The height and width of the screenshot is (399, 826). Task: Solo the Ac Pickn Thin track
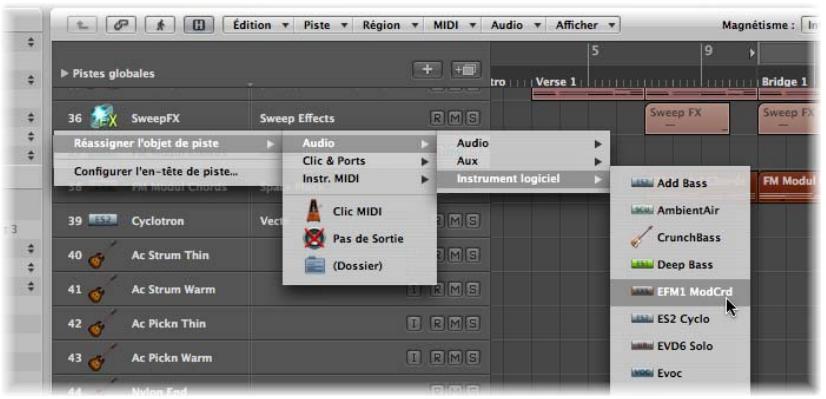(472, 323)
